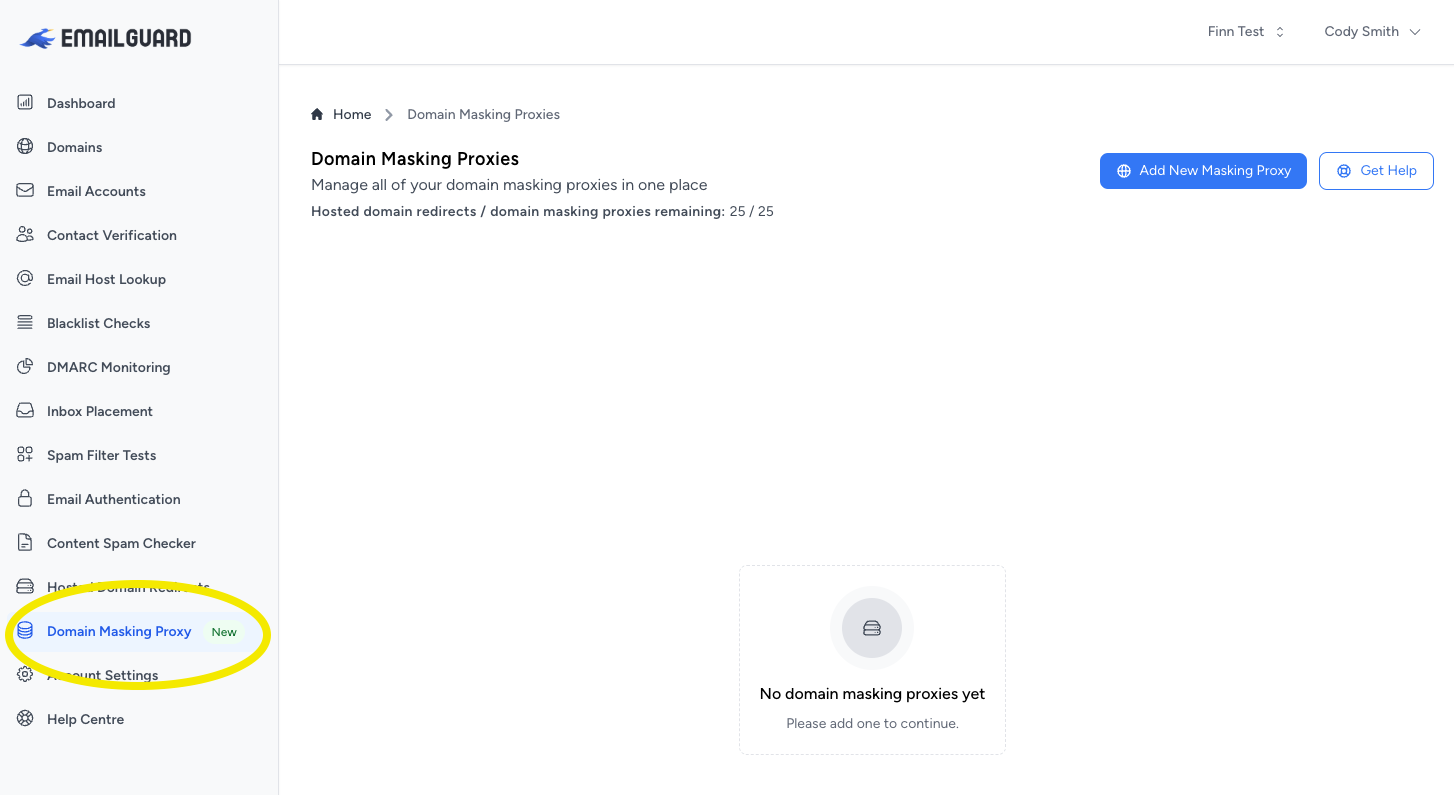Open the Cody Smith account dropdown

[1371, 31]
